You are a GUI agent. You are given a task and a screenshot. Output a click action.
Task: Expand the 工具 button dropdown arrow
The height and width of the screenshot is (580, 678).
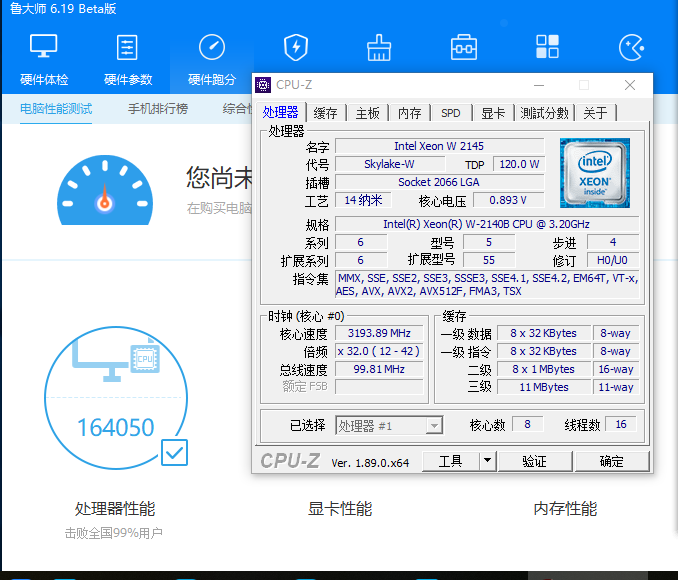tap(488, 461)
